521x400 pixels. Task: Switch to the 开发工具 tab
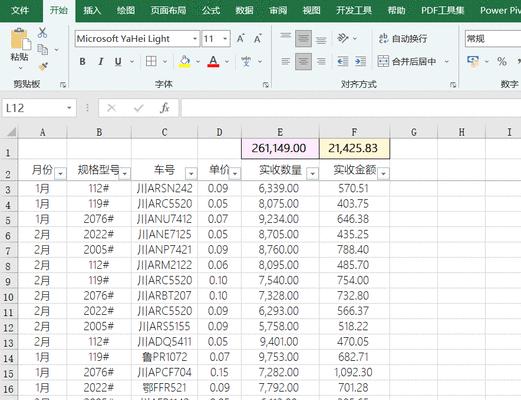[354, 10]
